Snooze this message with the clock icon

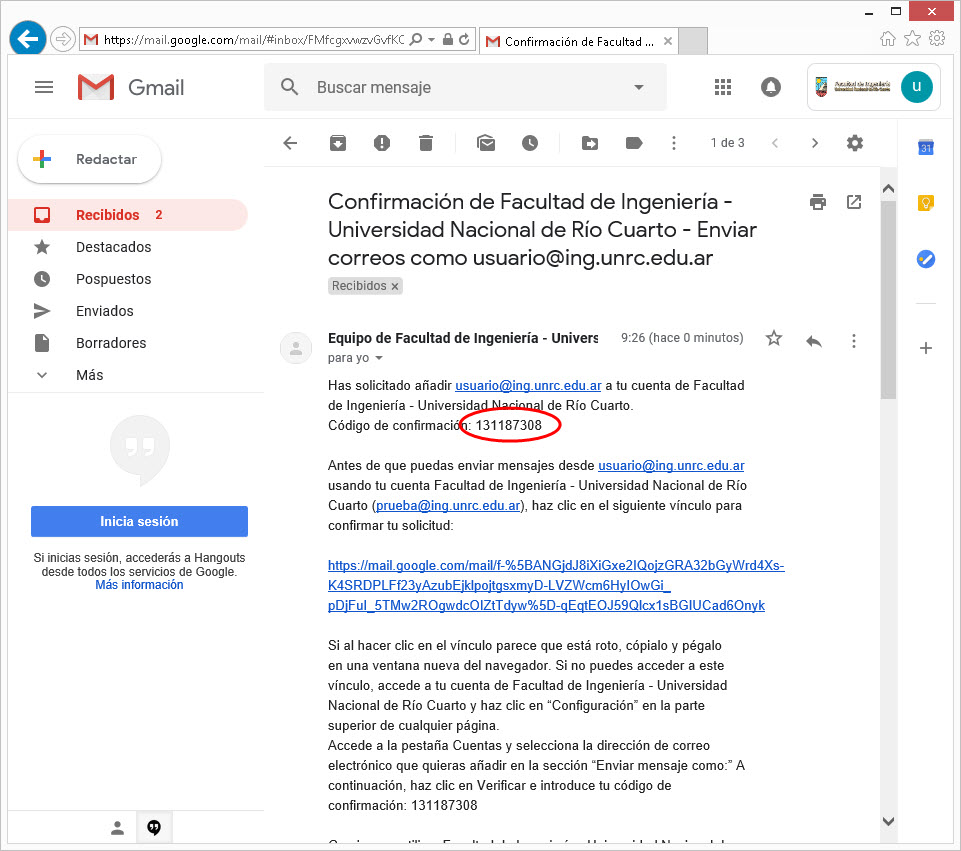click(530, 143)
